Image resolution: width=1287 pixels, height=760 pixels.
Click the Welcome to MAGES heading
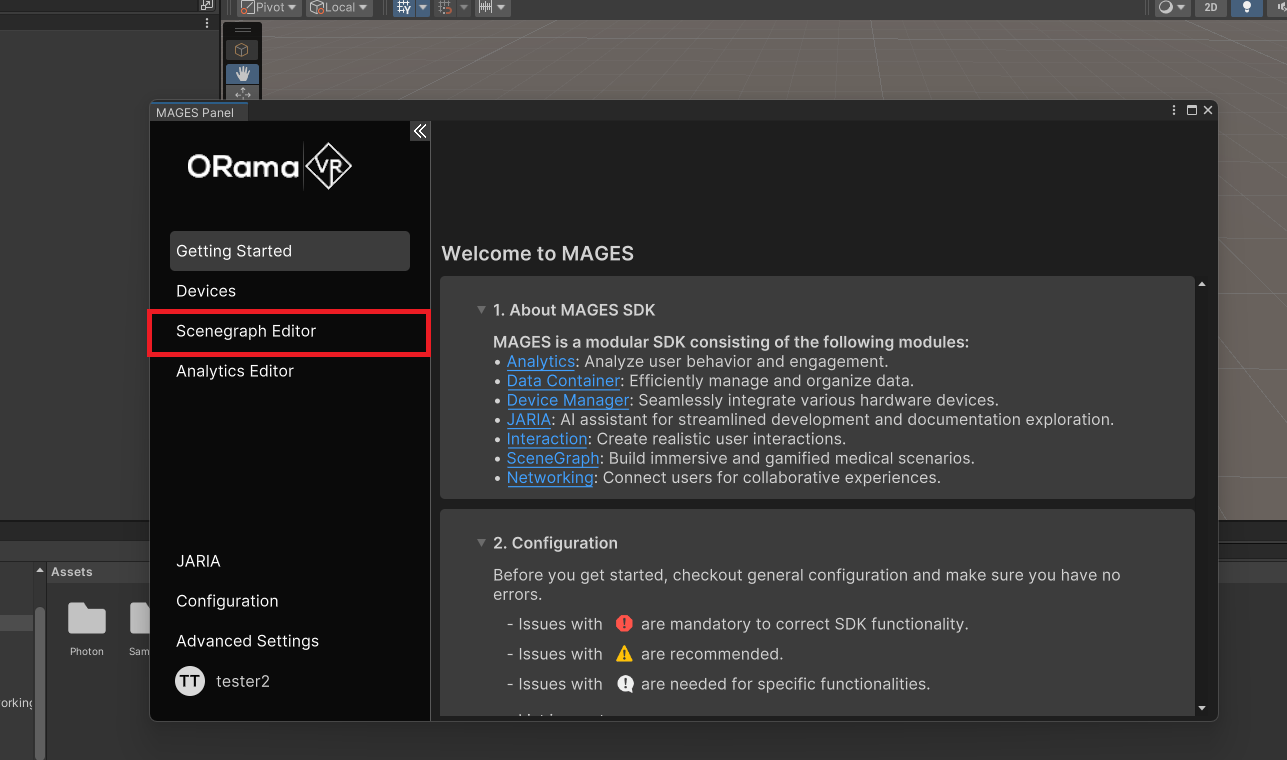[x=538, y=254]
